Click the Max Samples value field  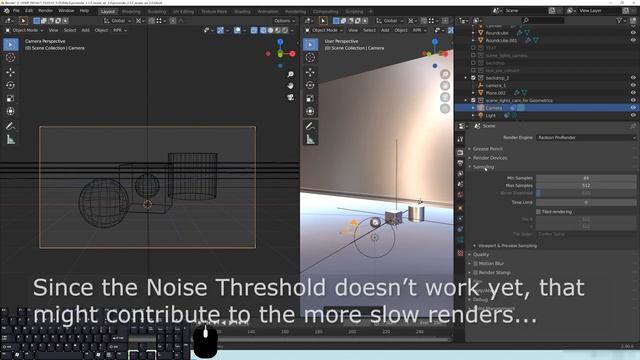pos(586,185)
